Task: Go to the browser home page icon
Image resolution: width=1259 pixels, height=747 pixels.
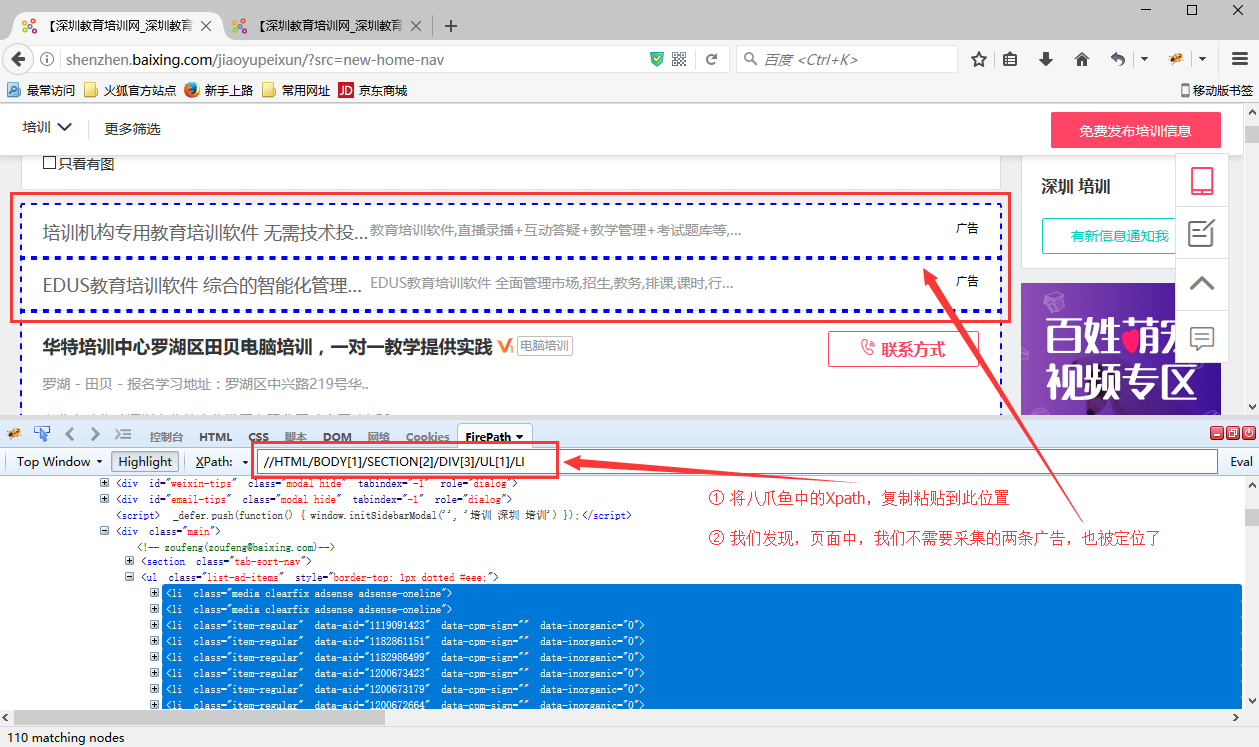Action: coord(1081,59)
